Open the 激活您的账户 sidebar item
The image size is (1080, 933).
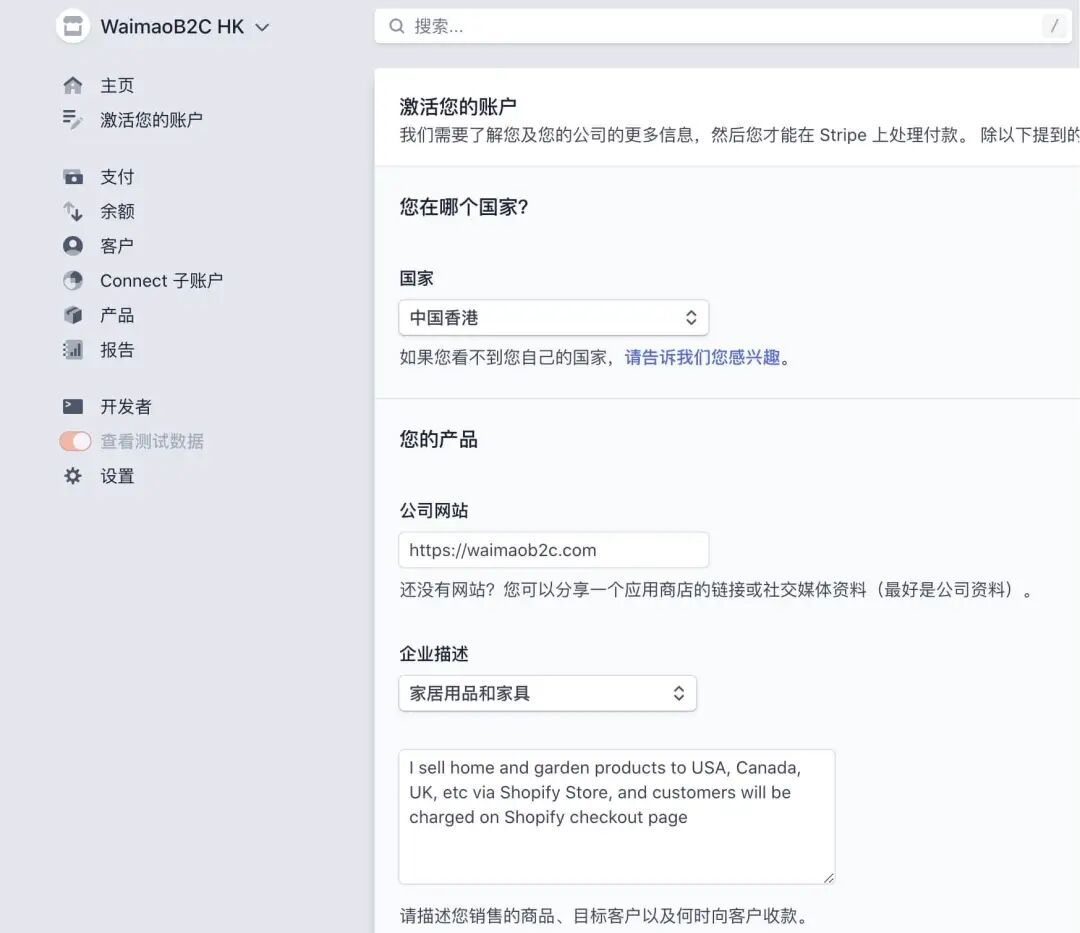152,120
